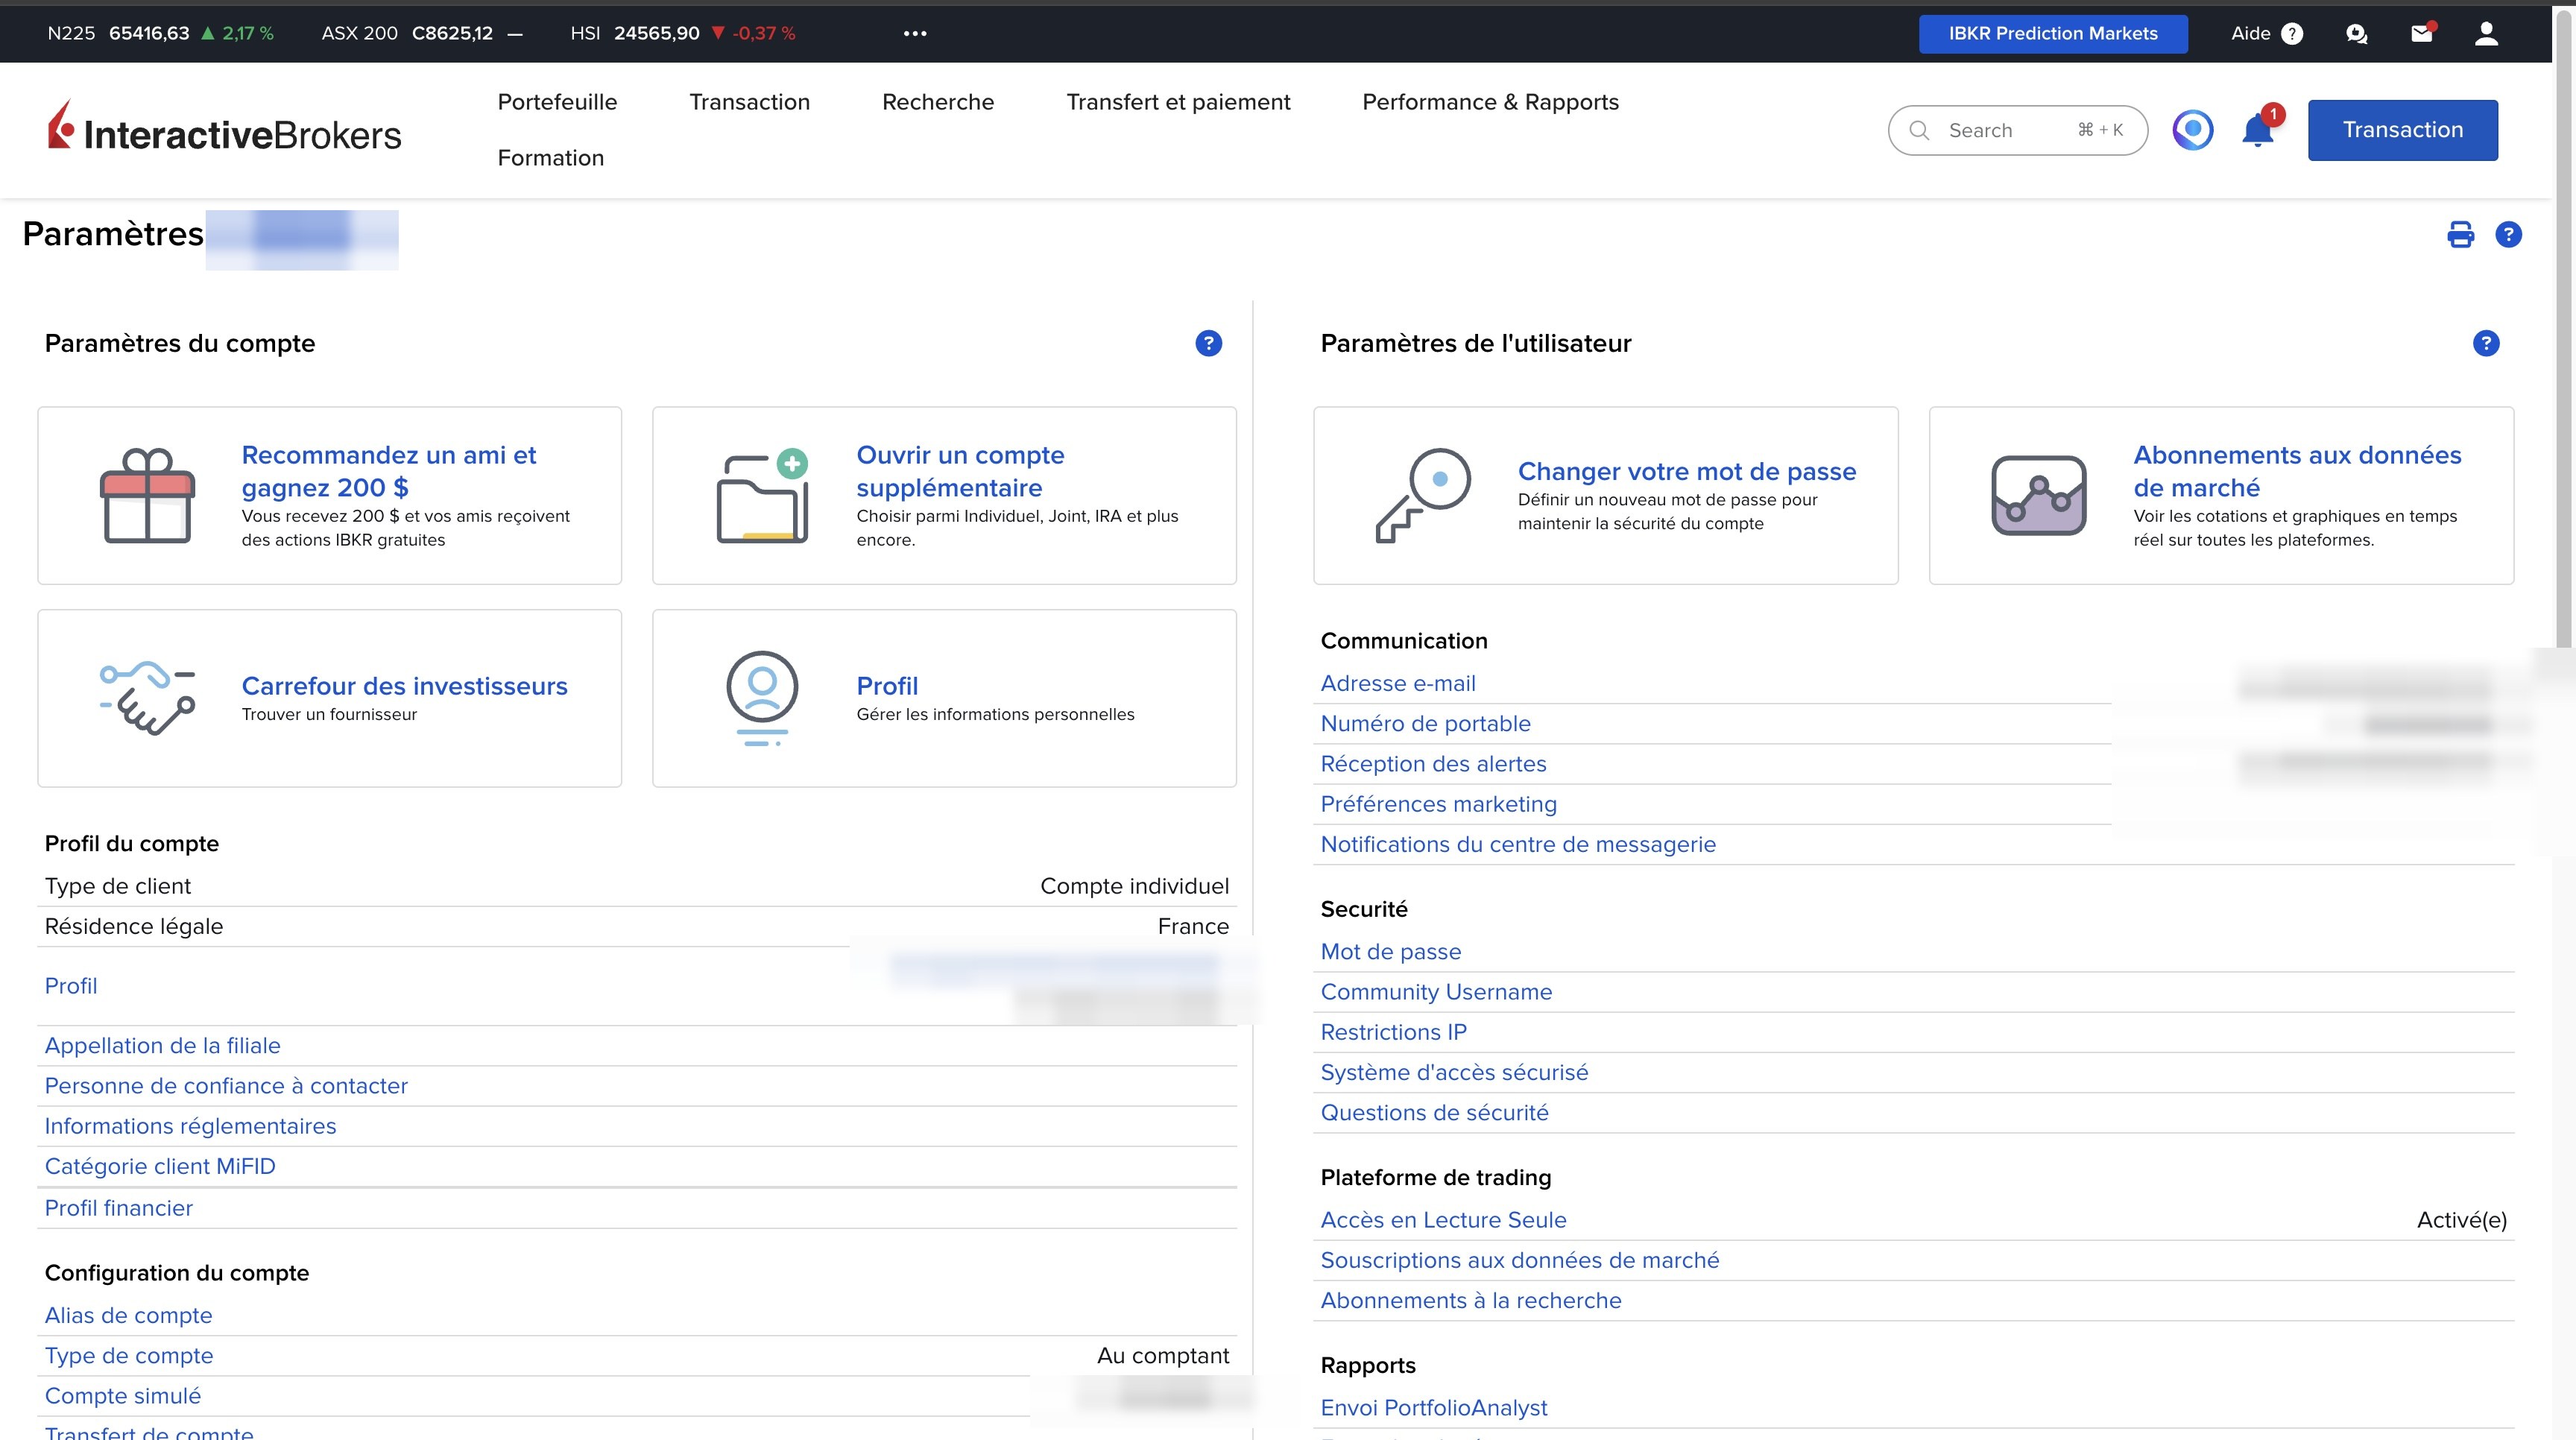Open Compte simulé link
This screenshot has height=1440, width=2576.
click(x=122, y=1396)
